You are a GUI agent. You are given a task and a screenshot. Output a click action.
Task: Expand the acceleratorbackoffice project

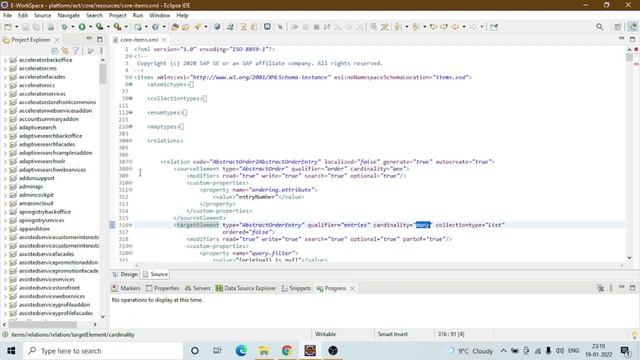(5, 60)
